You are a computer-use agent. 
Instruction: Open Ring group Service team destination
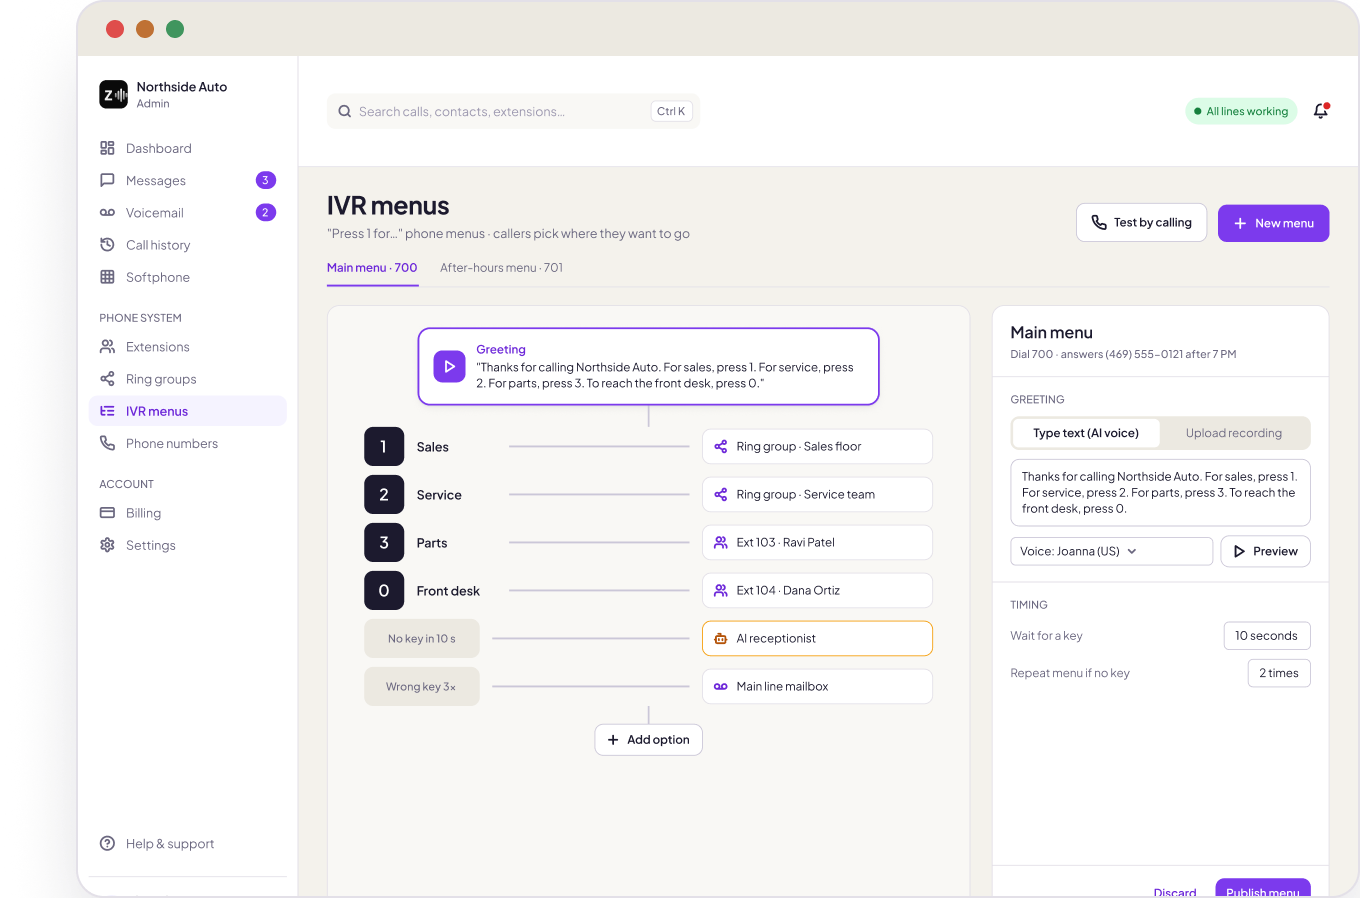click(817, 495)
